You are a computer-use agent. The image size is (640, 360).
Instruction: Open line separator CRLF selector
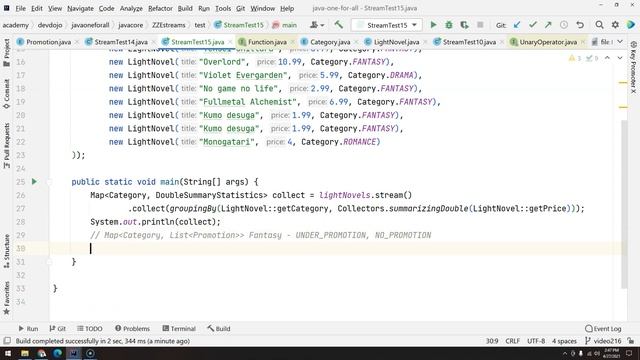[x=513, y=341]
